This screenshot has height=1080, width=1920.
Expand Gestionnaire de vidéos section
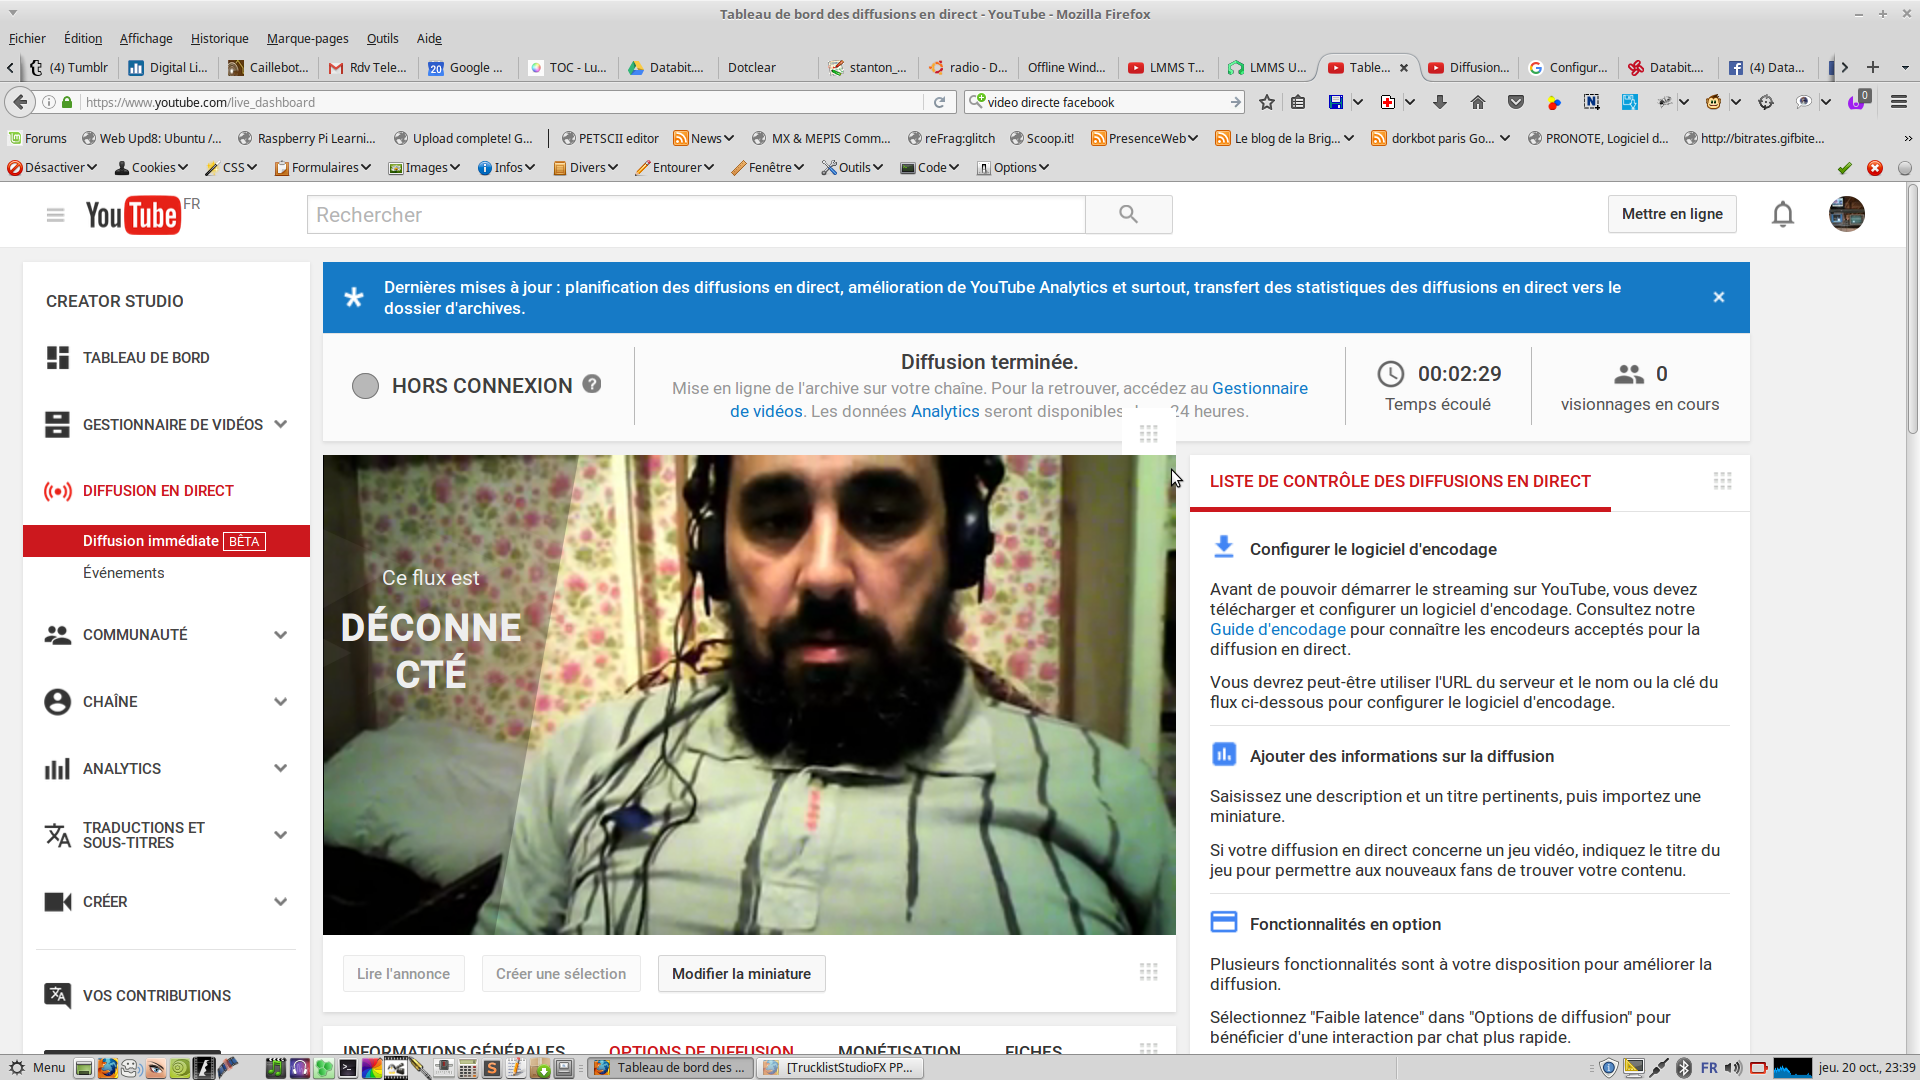click(x=281, y=425)
